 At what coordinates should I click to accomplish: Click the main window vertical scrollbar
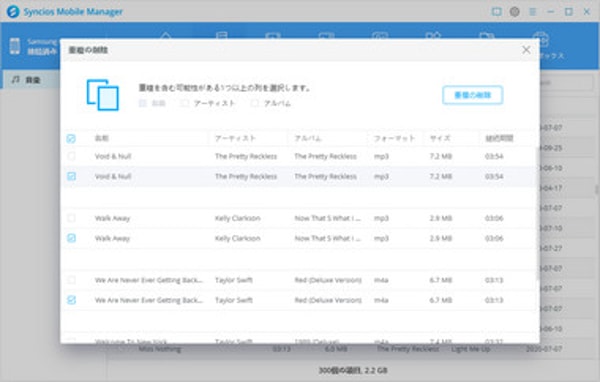point(597,189)
